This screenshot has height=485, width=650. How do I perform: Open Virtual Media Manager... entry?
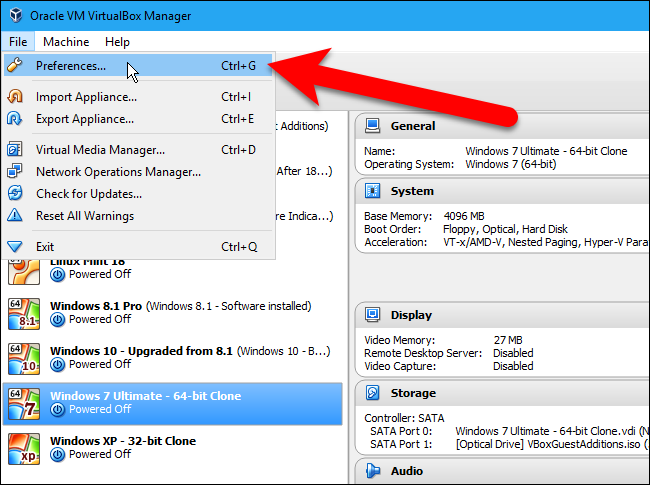tap(138, 150)
